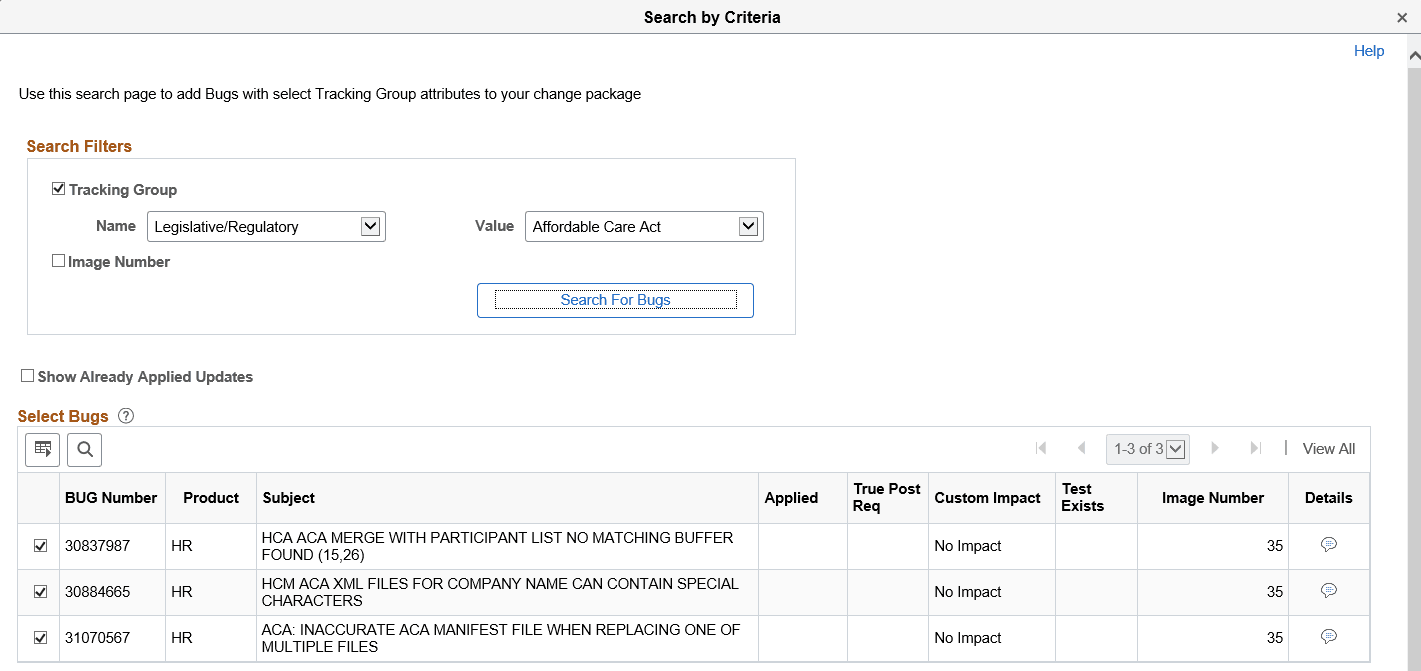
Task: Uncheck the Tracking Group filter
Action: click(x=58, y=188)
